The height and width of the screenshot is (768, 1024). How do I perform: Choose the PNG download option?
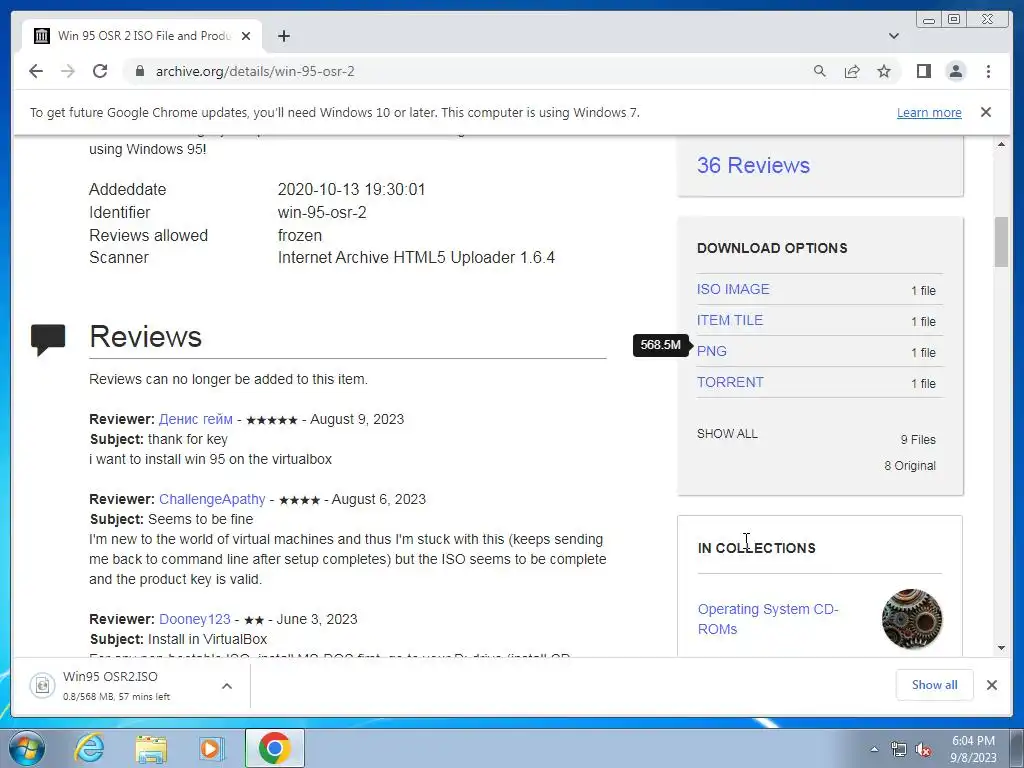click(711, 351)
